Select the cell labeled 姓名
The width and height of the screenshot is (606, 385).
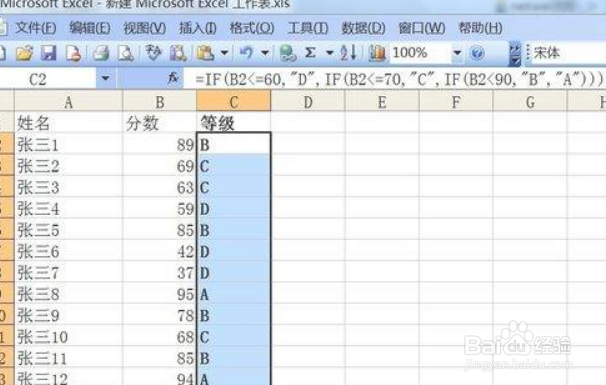point(68,123)
